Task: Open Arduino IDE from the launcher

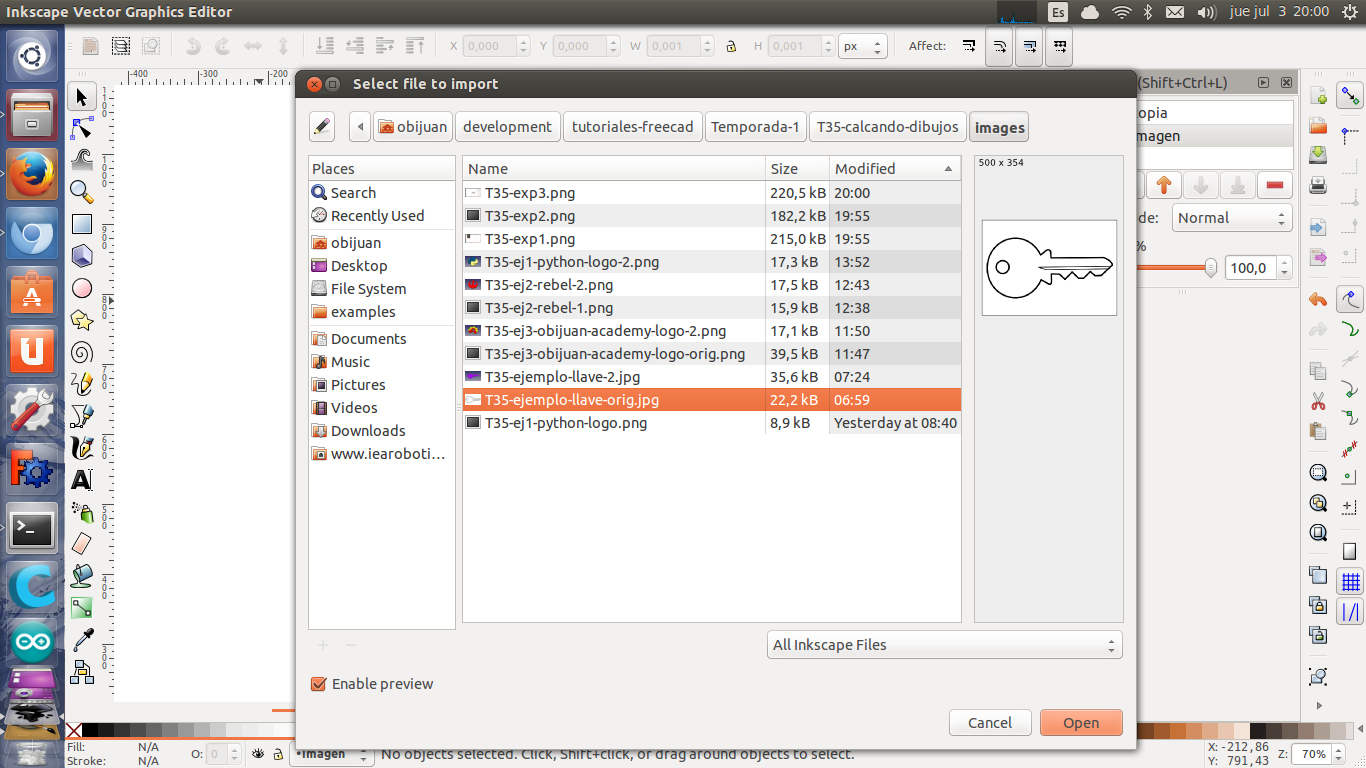Action: pos(32,641)
